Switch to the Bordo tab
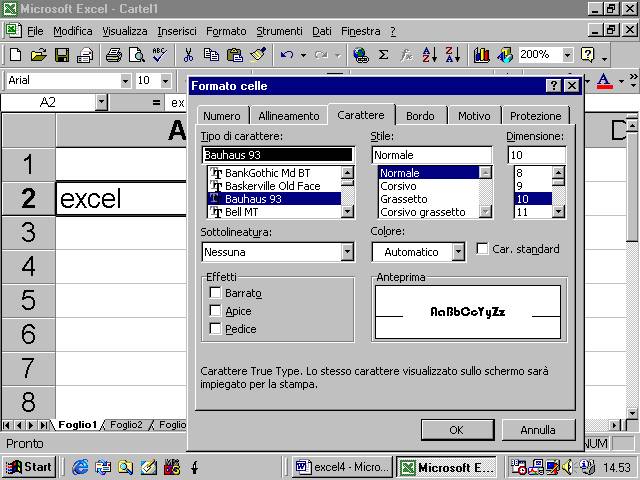Screen dimensions: 640x480 tap(420, 116)
